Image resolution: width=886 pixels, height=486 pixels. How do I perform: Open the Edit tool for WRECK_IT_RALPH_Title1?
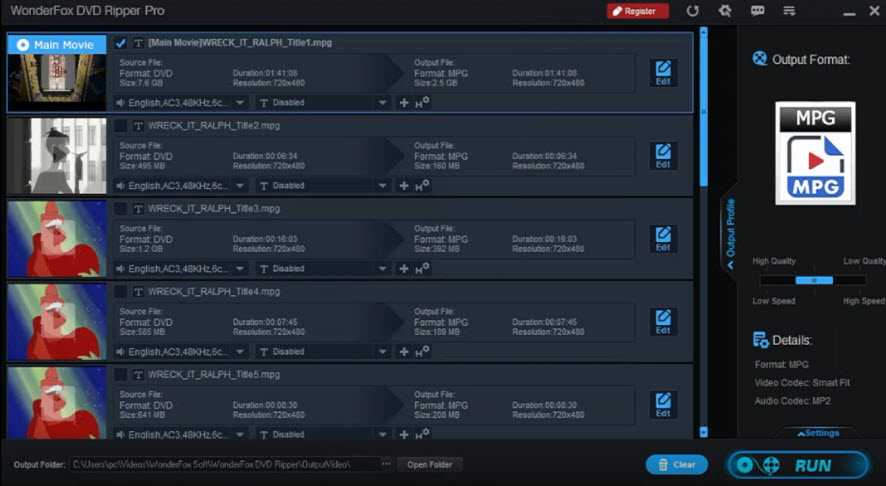click(x=663, y=73)
